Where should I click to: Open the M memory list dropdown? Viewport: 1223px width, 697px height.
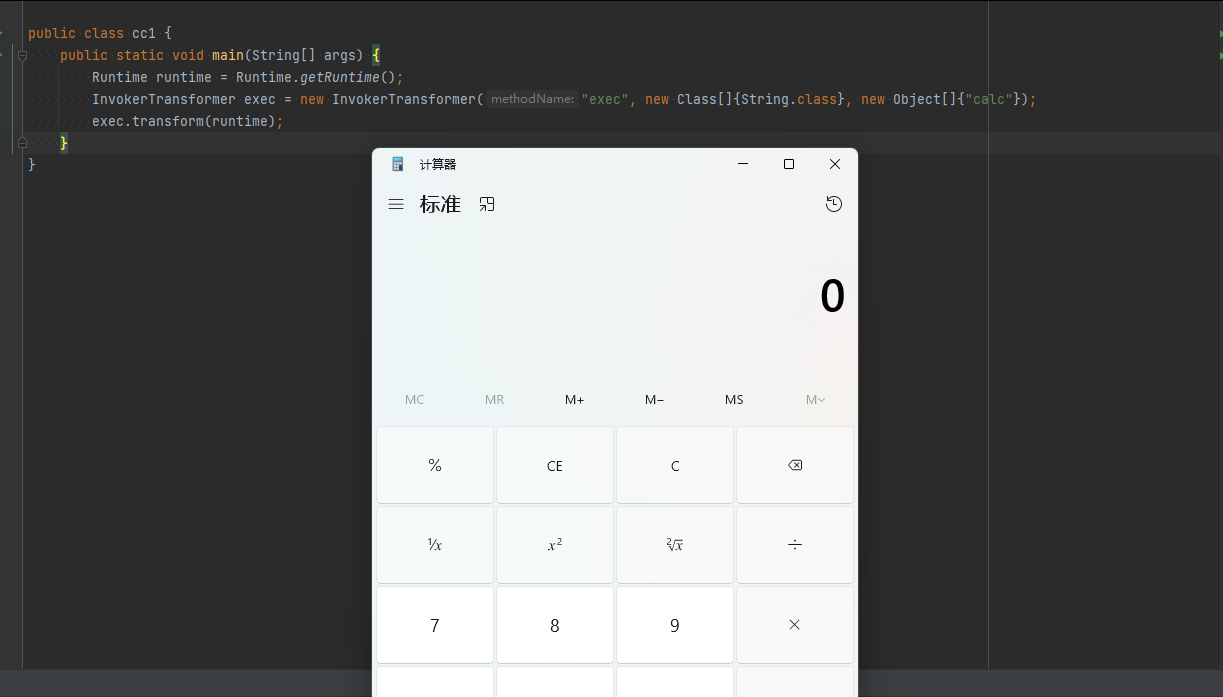[x=815, y=400]
